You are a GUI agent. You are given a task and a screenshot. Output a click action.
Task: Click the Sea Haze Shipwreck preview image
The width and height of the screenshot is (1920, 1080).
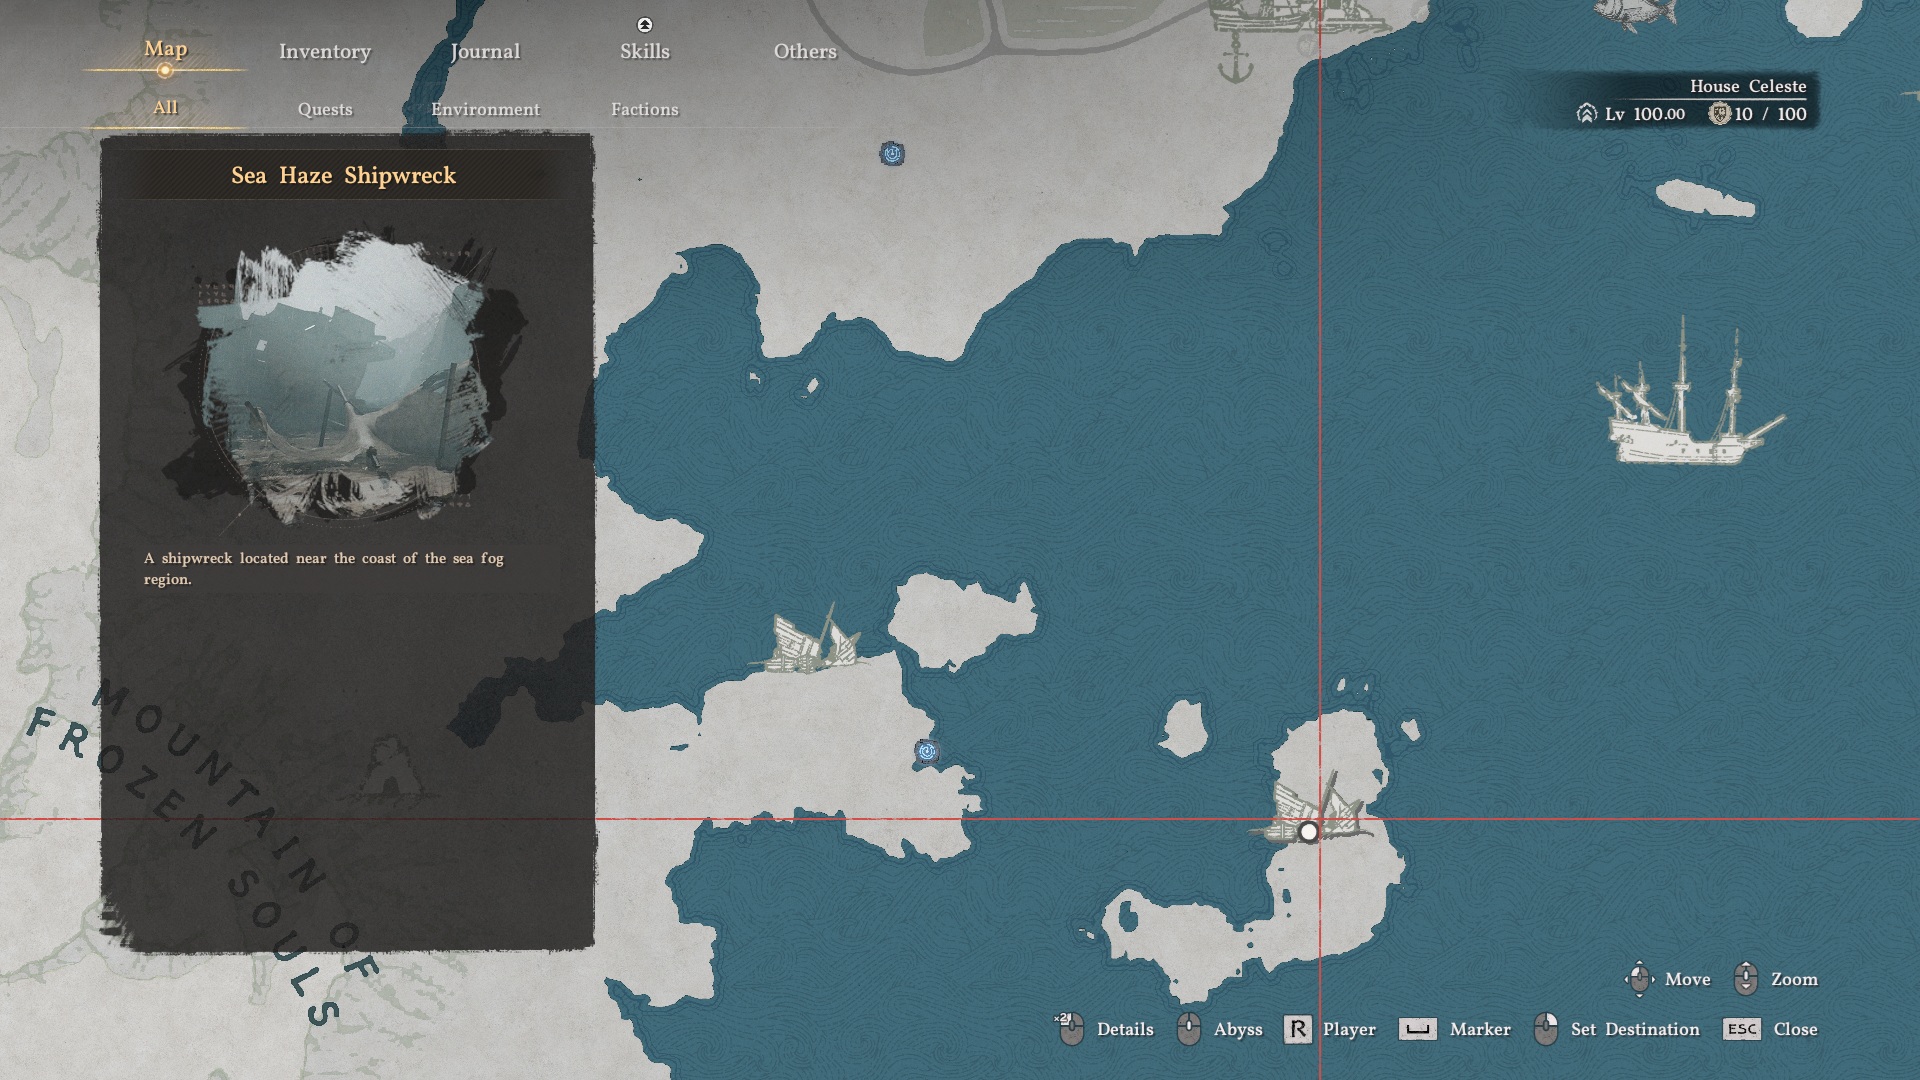(345, 380)
